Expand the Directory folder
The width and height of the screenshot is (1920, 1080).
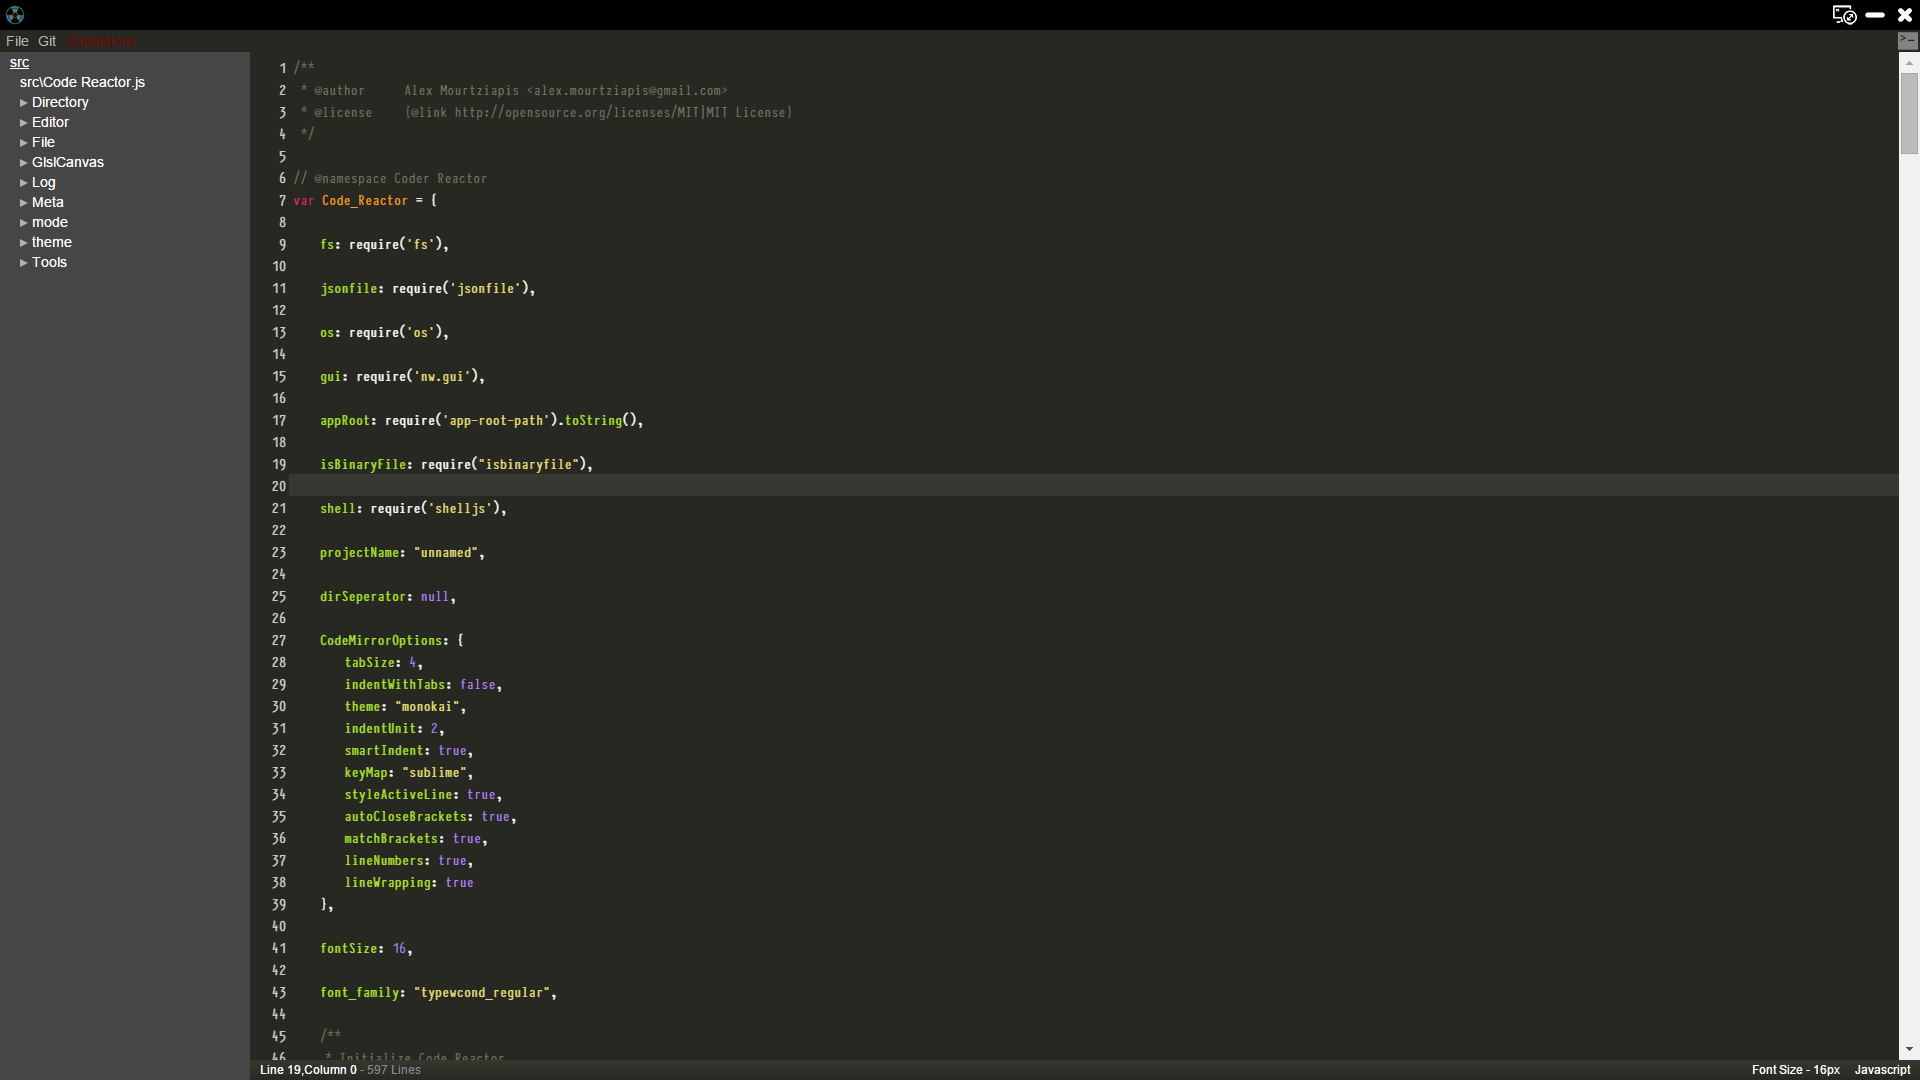point(59,102)
